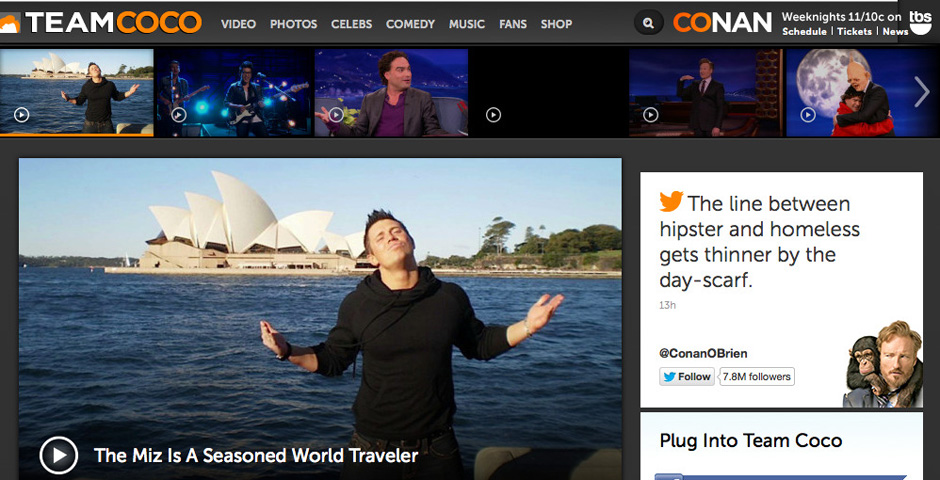Open the VIDEO menu

click(238, 25)
